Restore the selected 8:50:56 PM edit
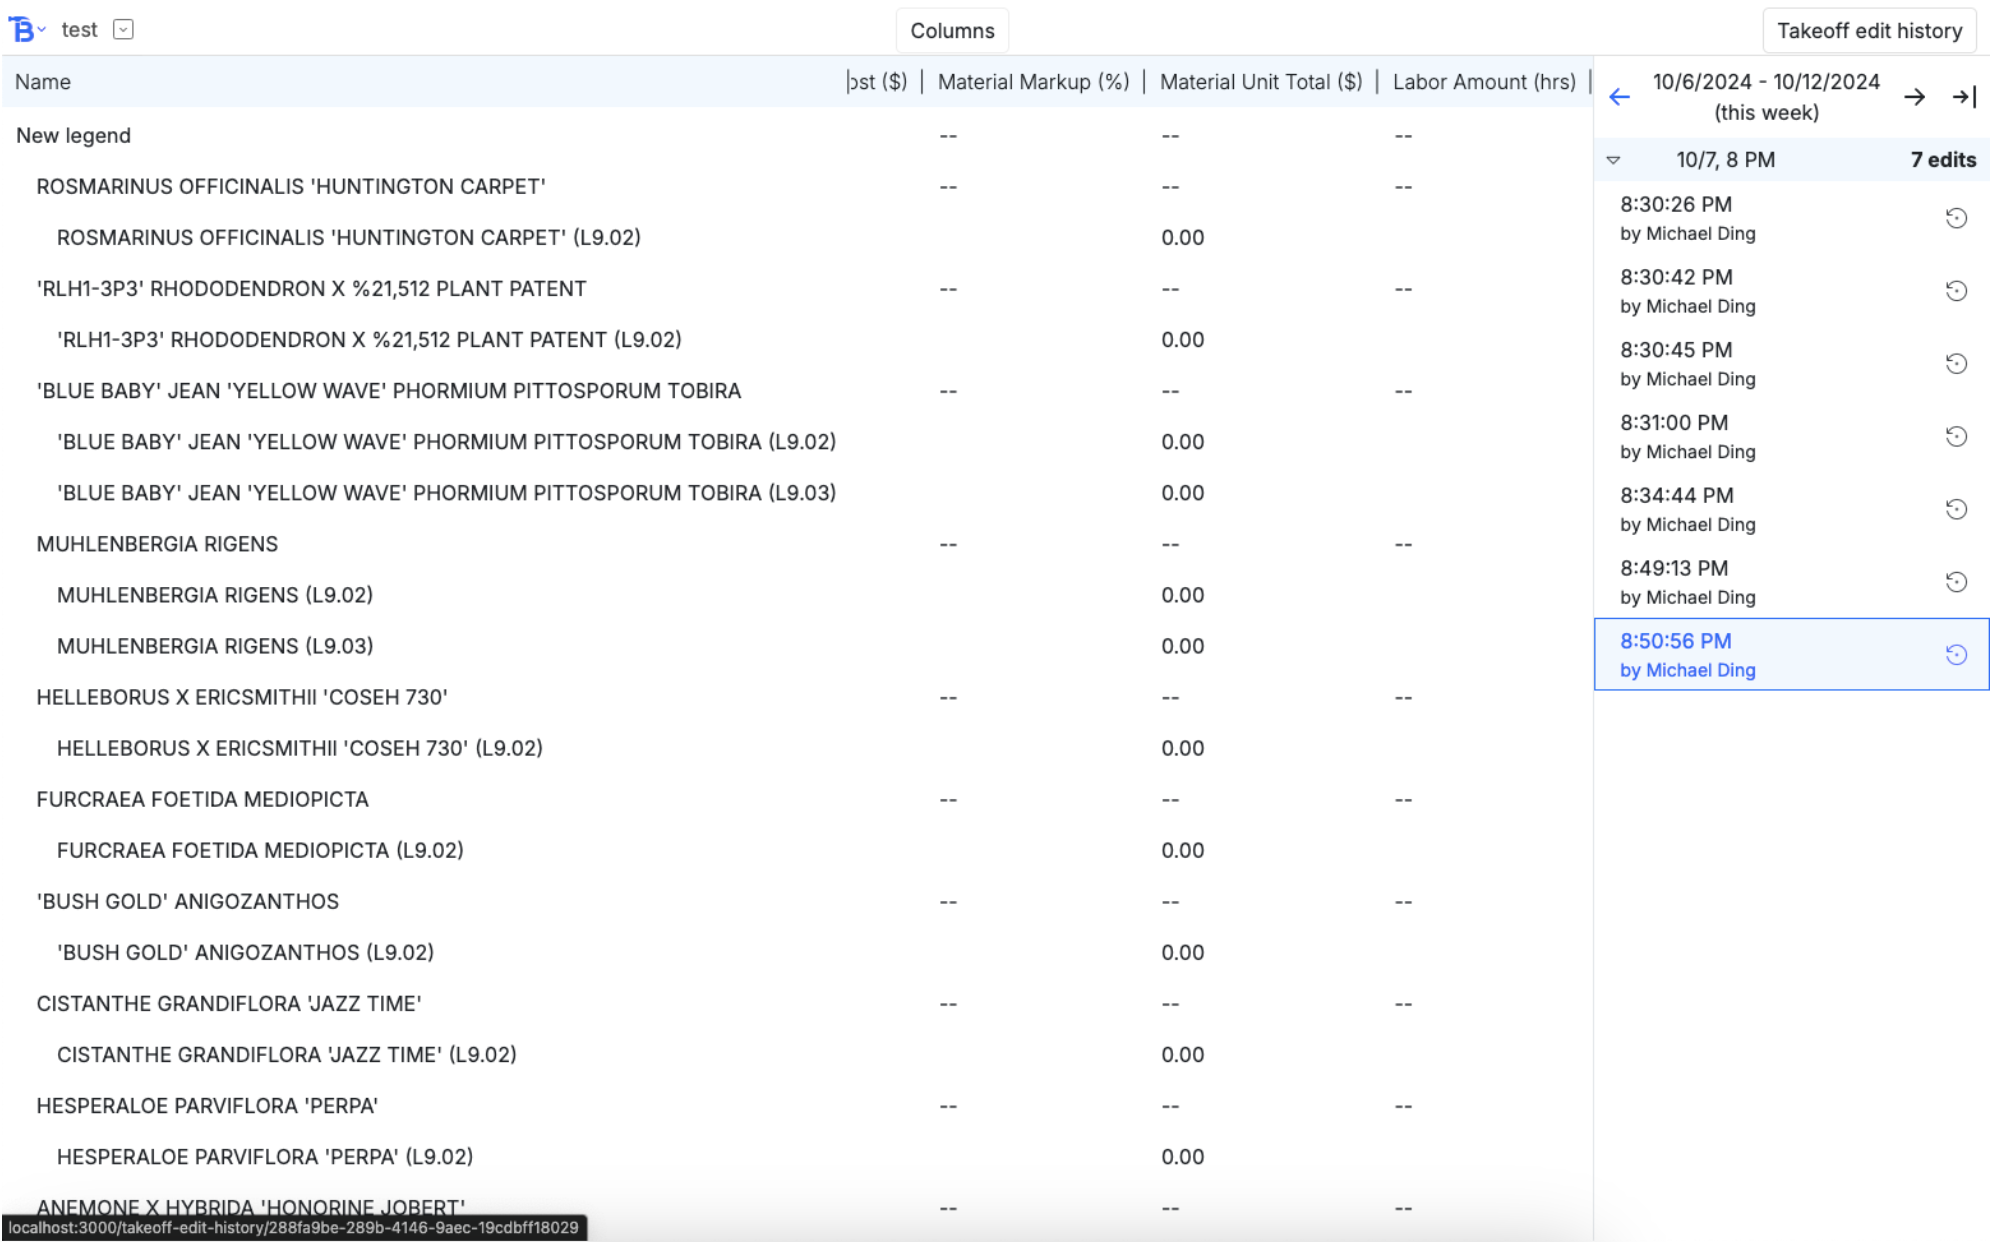 [x=1956, y=655]
